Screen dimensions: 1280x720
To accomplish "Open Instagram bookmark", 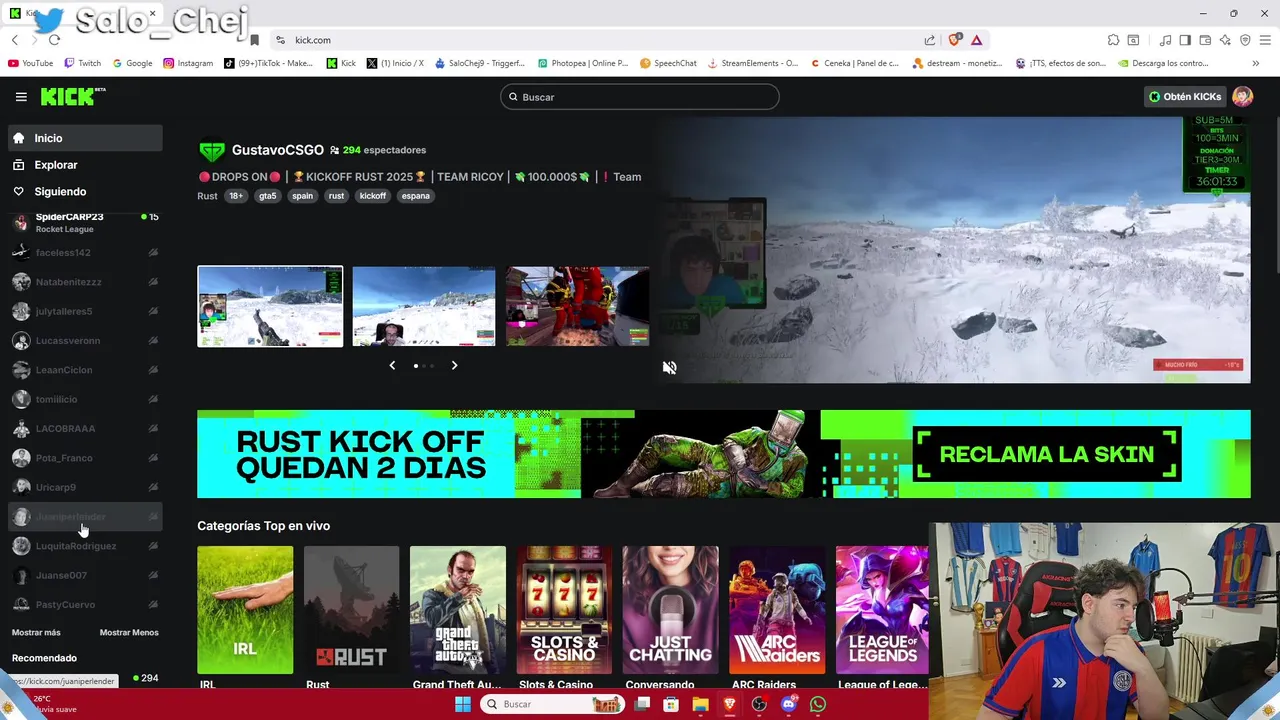I will tap(188, 63).
